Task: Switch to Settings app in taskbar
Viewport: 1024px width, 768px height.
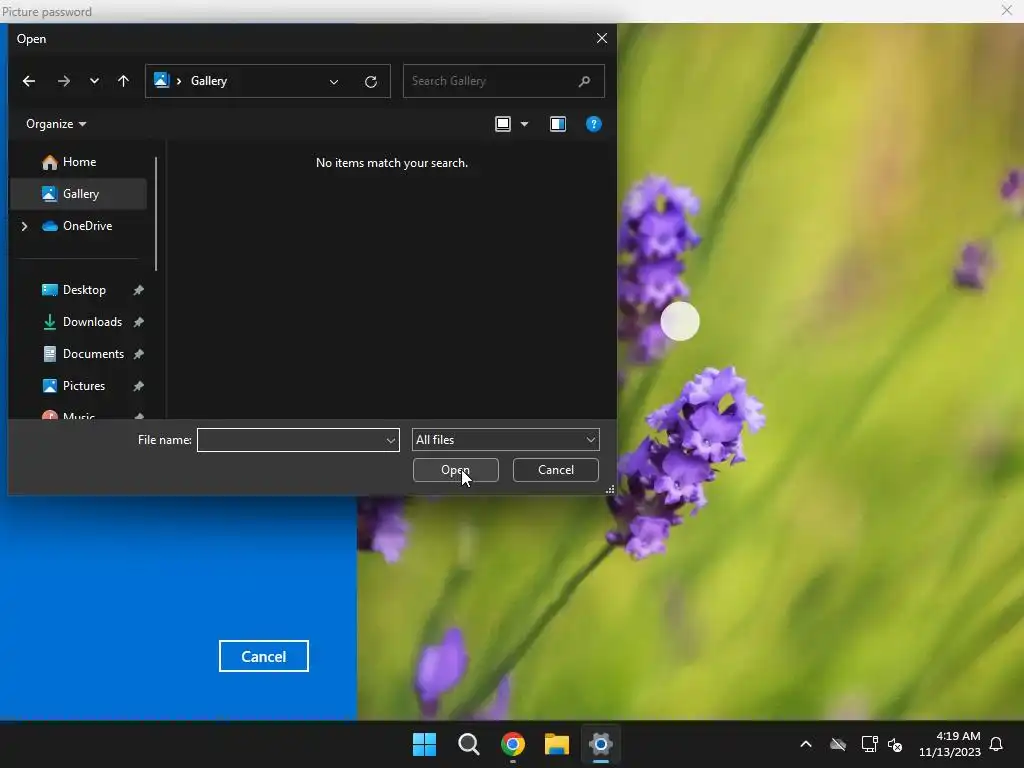Action: [x=601, y=744]
